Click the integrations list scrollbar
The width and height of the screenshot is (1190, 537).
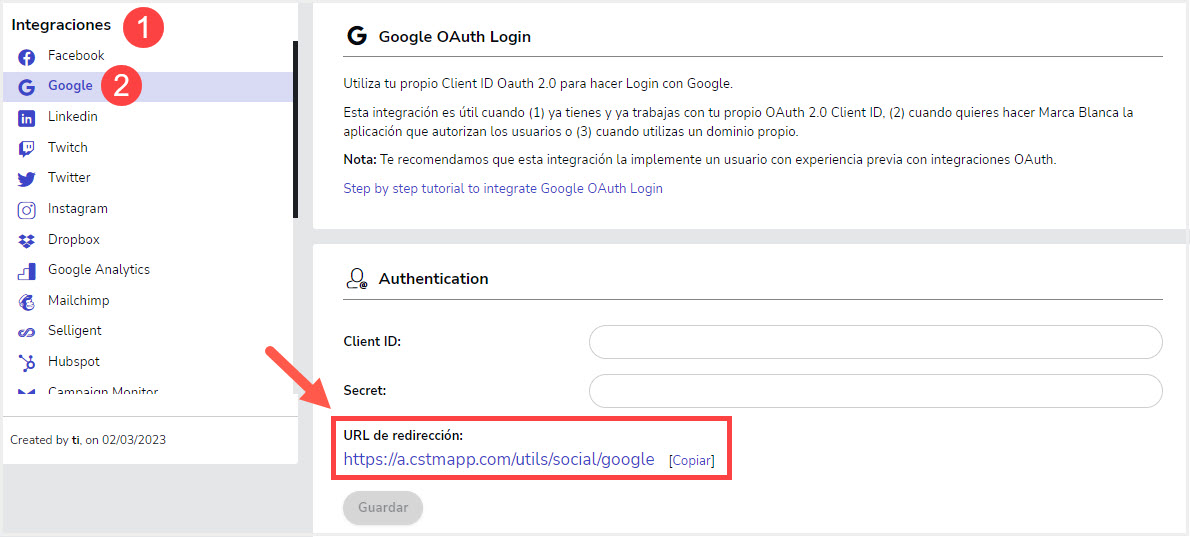pyautogui.click(x=295, y=129)
